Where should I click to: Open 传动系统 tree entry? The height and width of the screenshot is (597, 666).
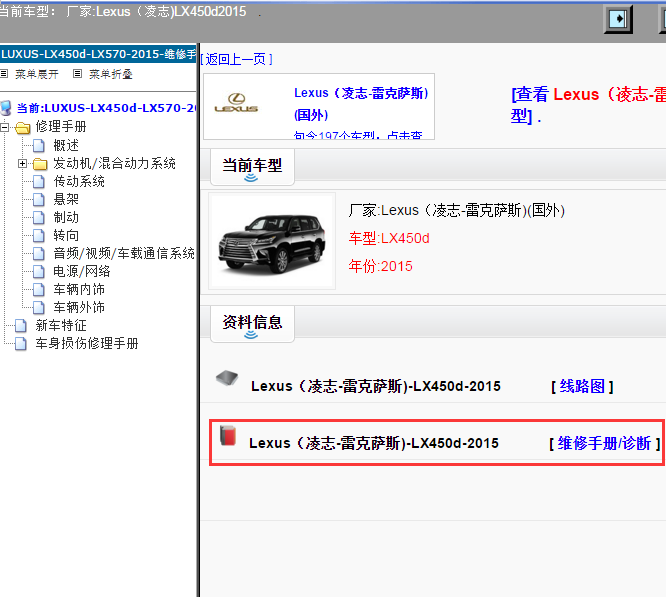pos(79,181)
